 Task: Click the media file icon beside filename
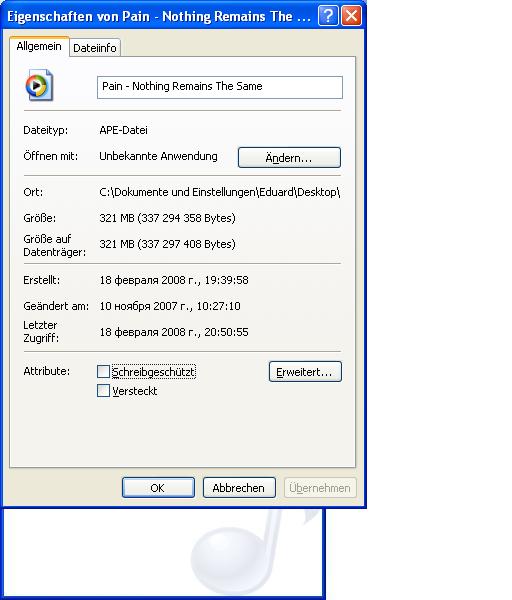(x=39, y=85)
